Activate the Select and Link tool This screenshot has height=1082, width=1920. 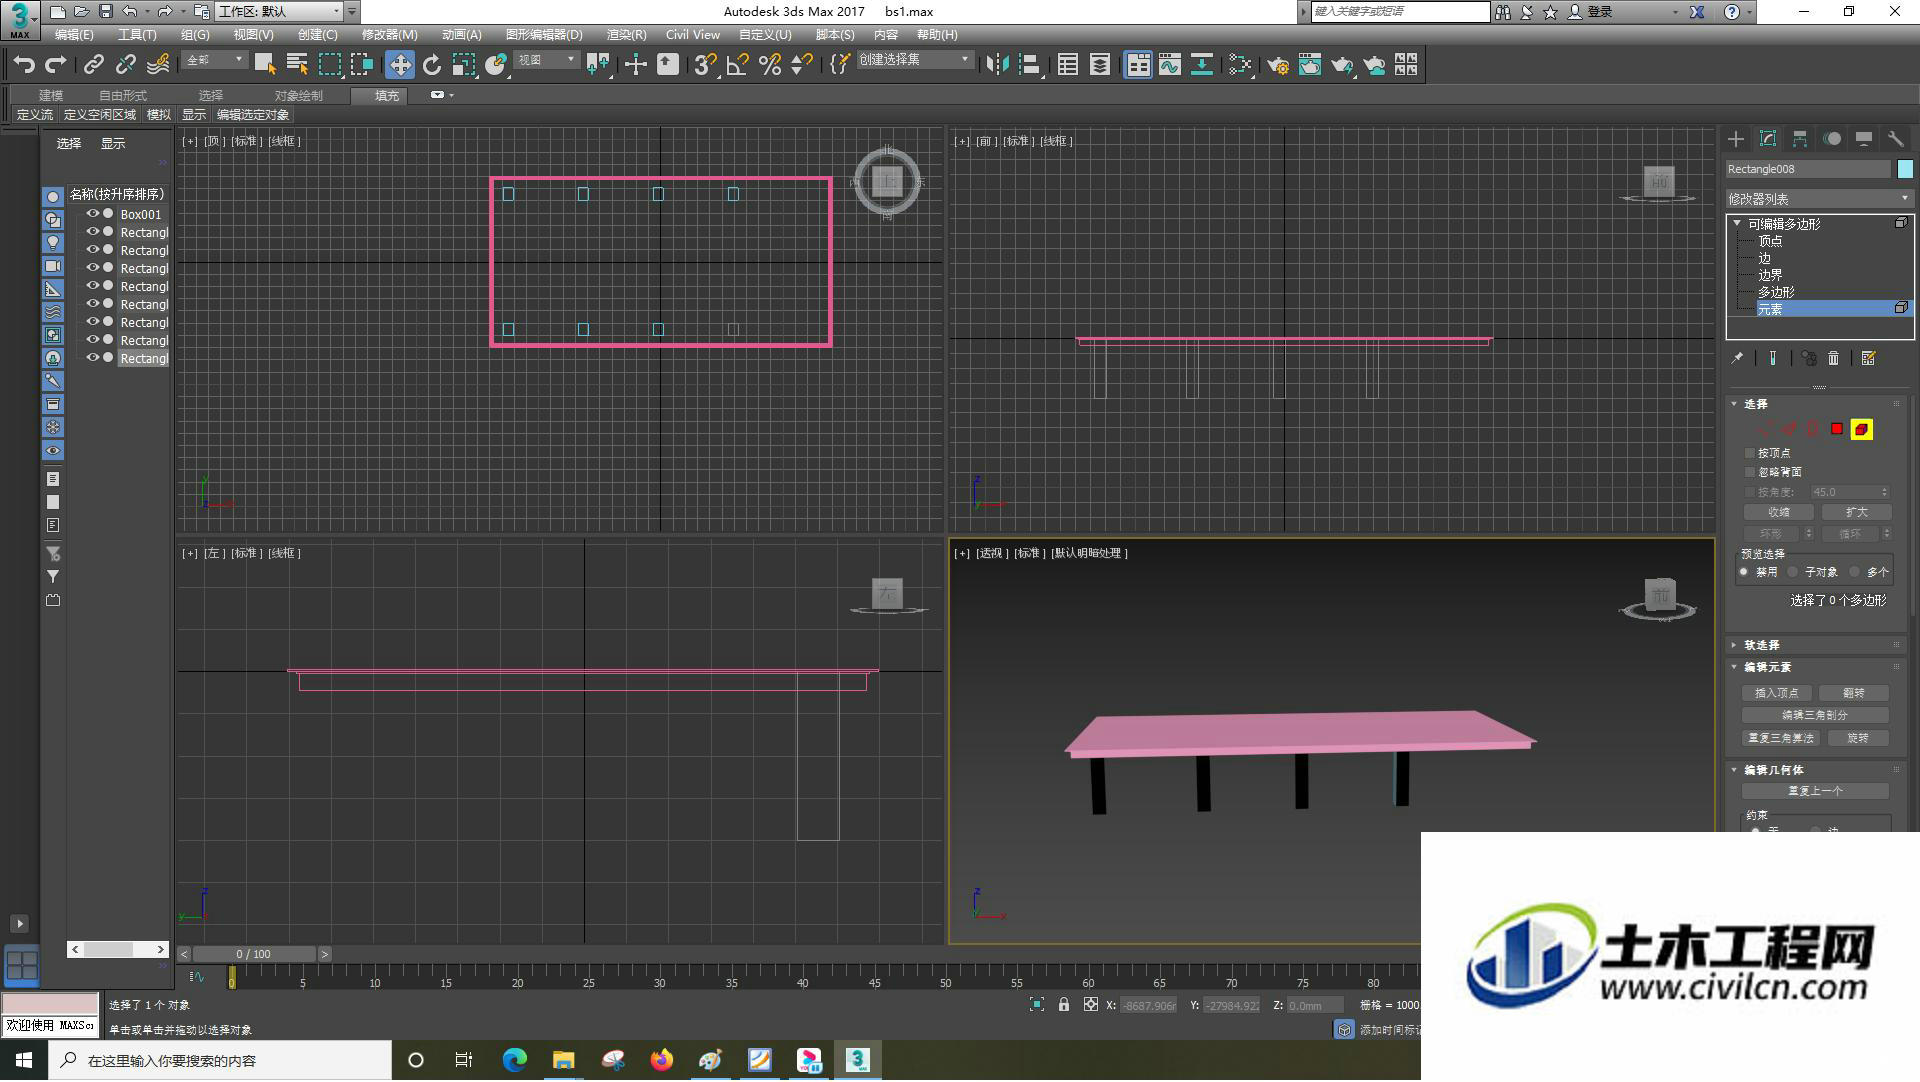point(93,65)
